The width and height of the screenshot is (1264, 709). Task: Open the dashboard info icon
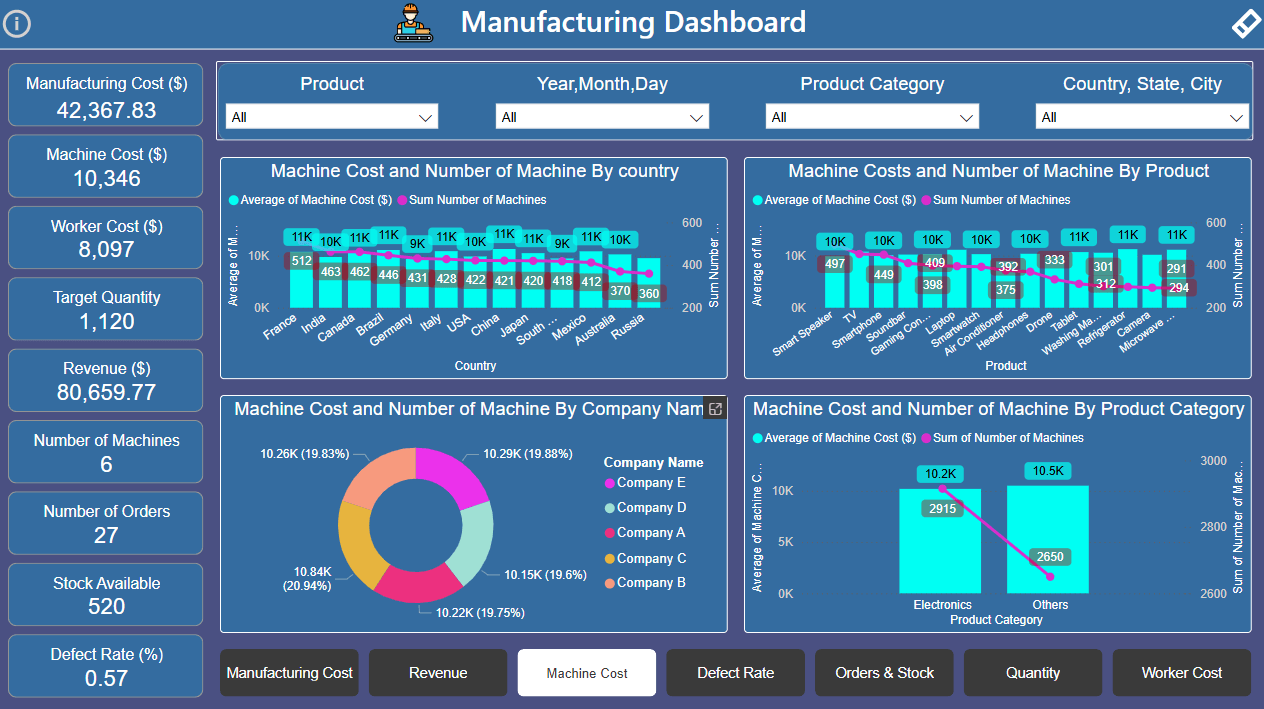(x=17, y=24)
